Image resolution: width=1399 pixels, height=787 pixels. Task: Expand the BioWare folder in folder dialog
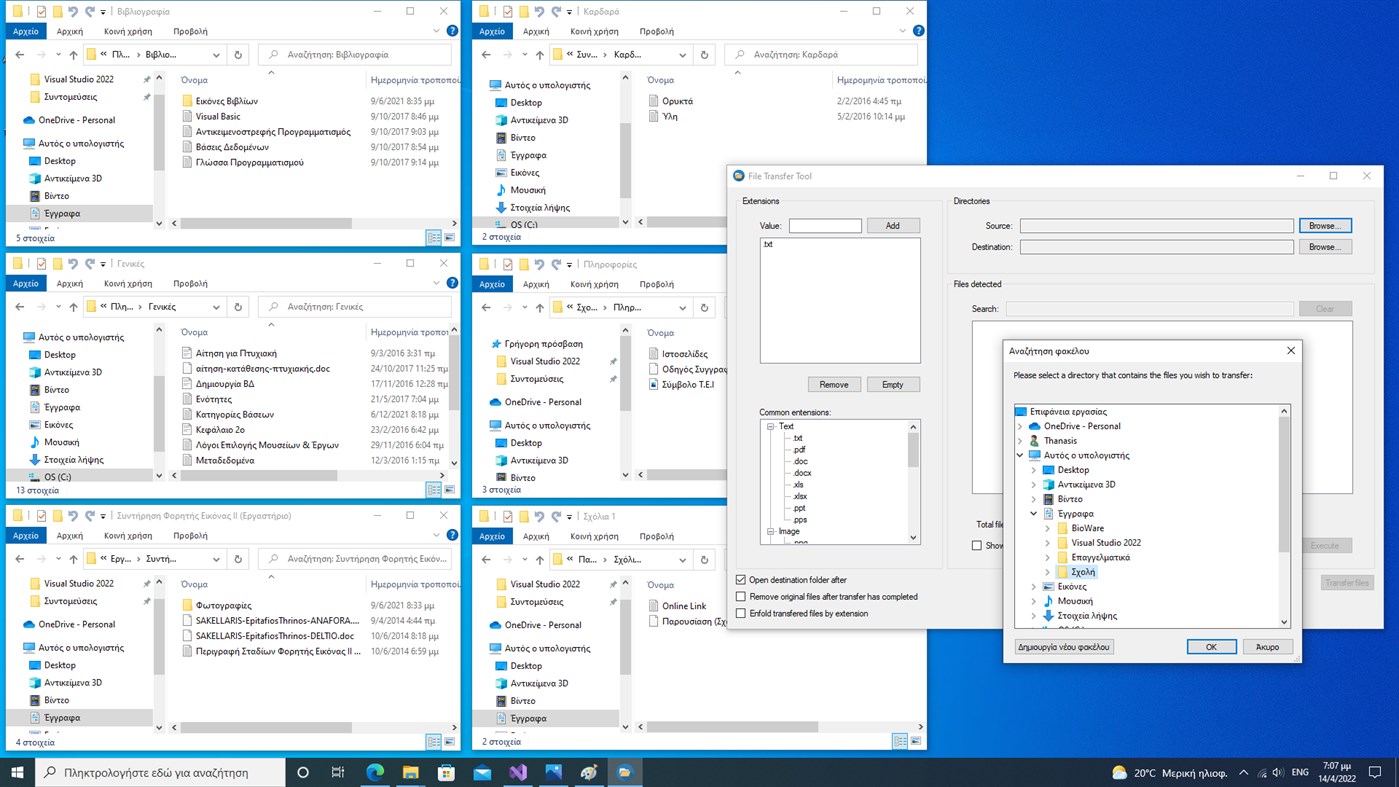click(1048, 528)
